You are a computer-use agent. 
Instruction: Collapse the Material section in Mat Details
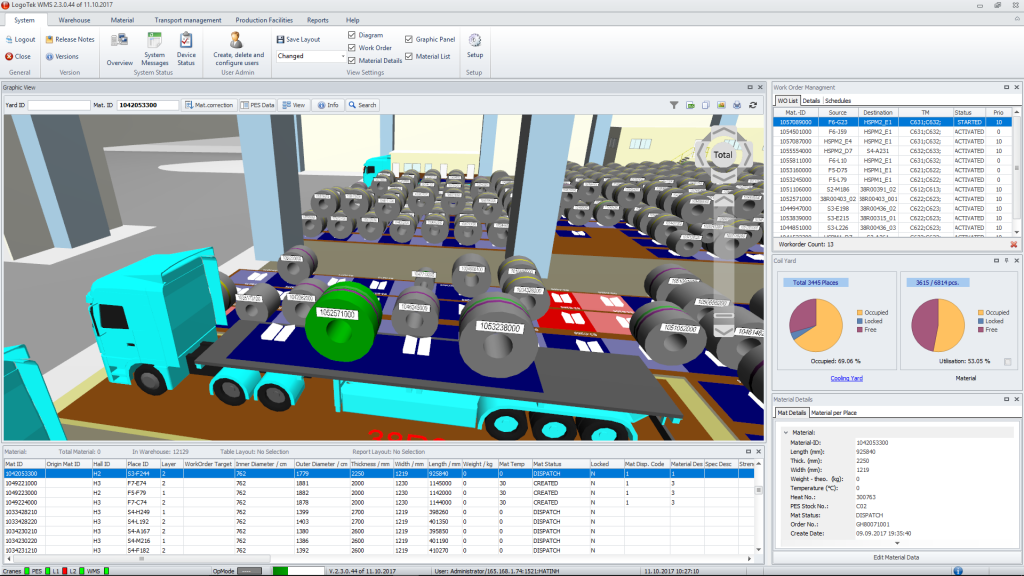785,432
